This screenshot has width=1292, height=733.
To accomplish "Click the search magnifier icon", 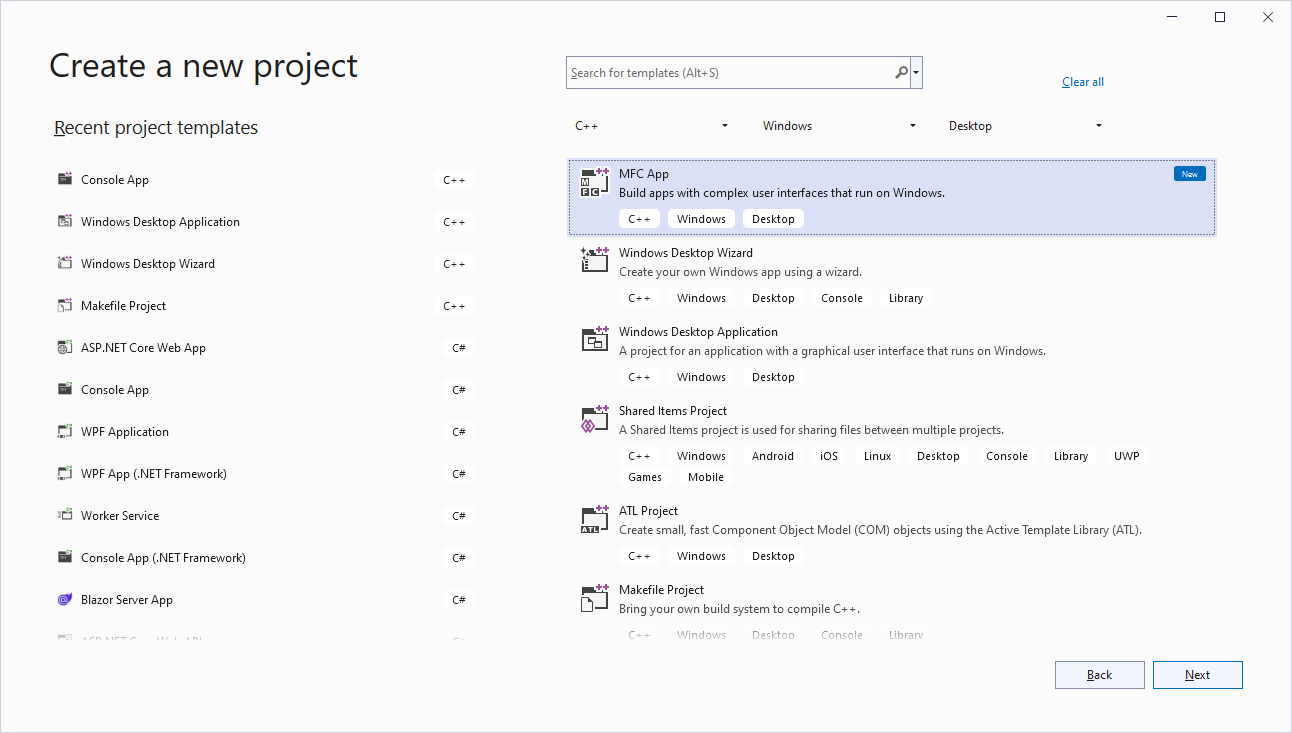I will [901, 73].
